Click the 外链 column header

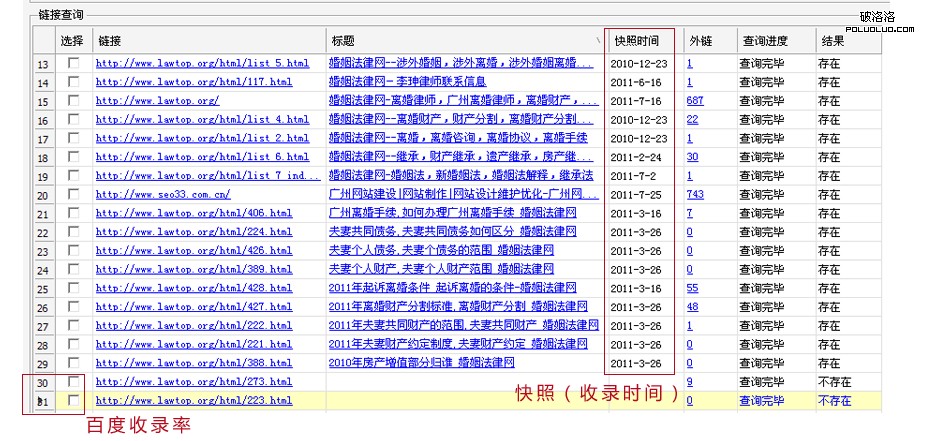700,42
